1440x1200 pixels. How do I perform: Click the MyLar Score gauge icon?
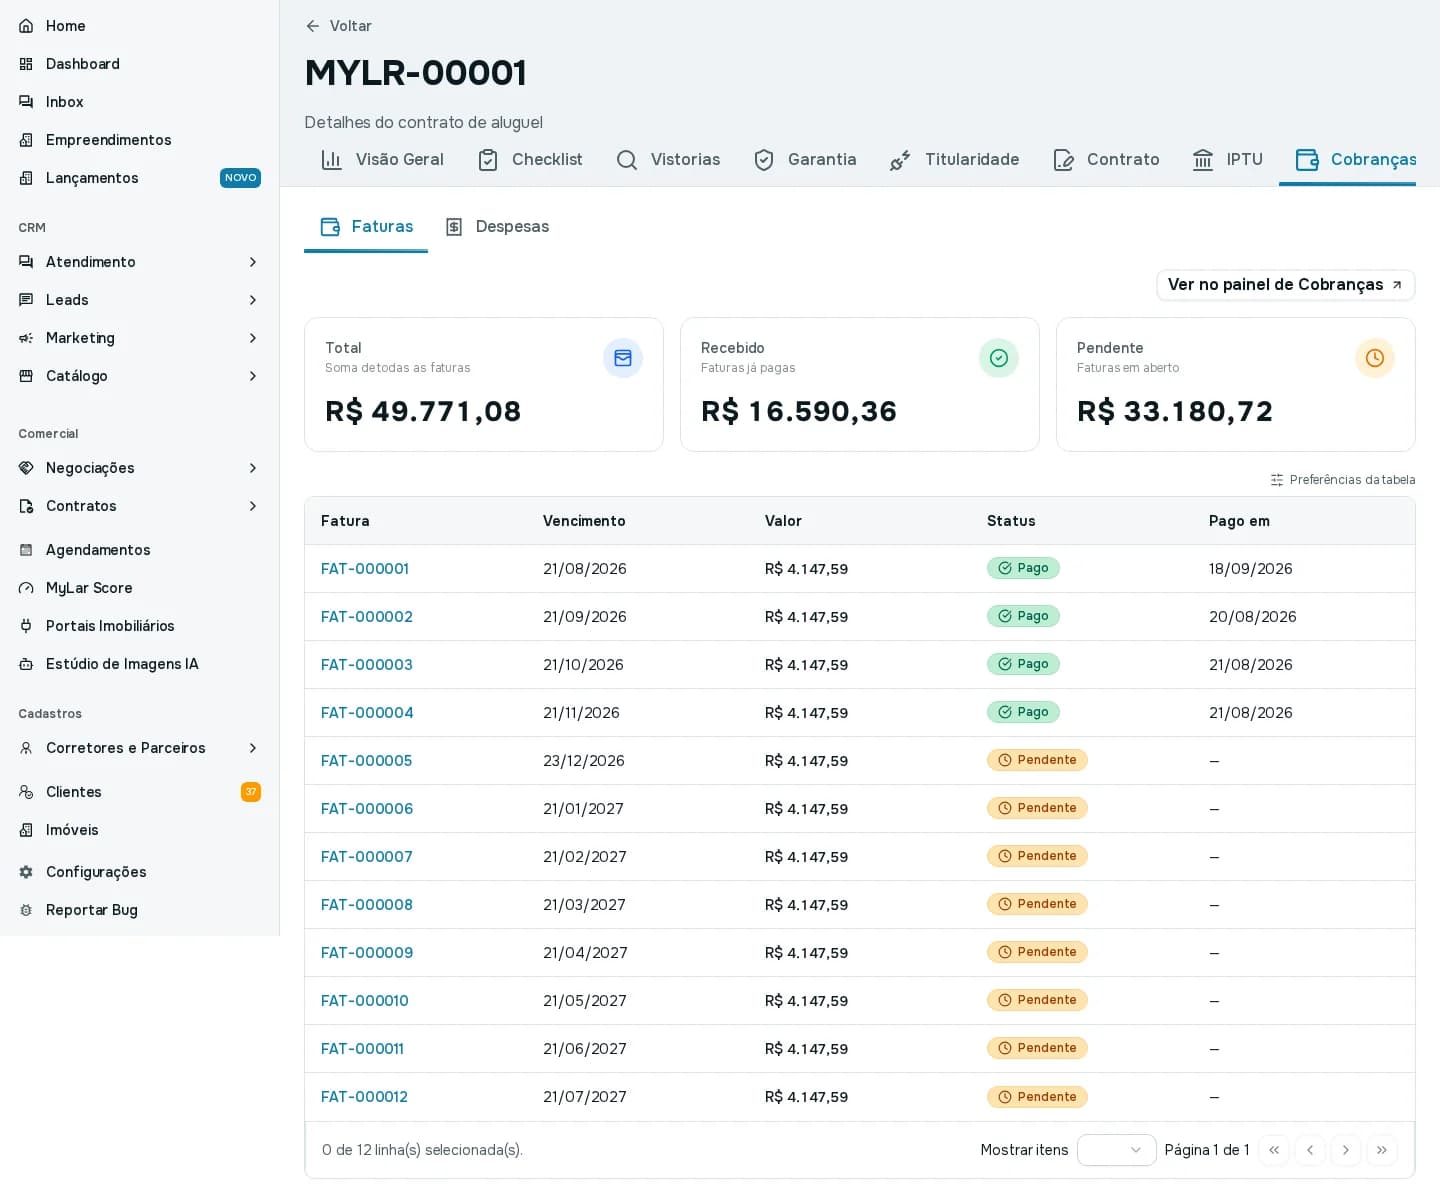pos(26,588)
